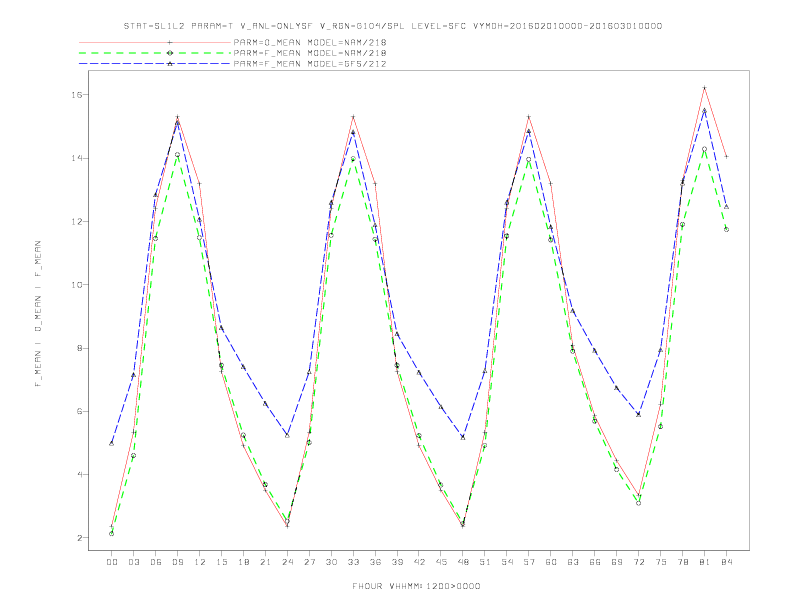Click blue GFS triangle marker at hour 24
792x612 pixels.
point(287,435)
